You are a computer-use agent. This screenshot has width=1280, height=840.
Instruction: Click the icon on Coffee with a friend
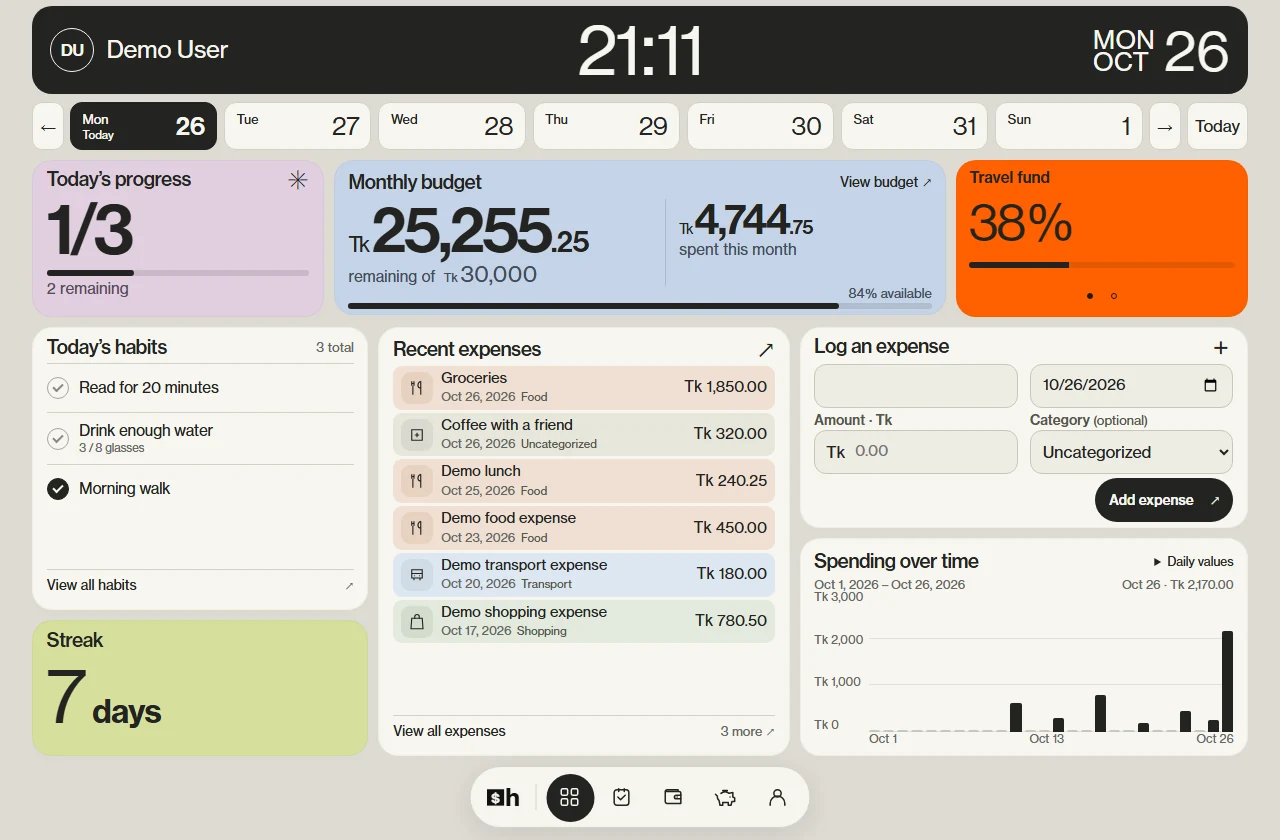(x=417, y=434)
